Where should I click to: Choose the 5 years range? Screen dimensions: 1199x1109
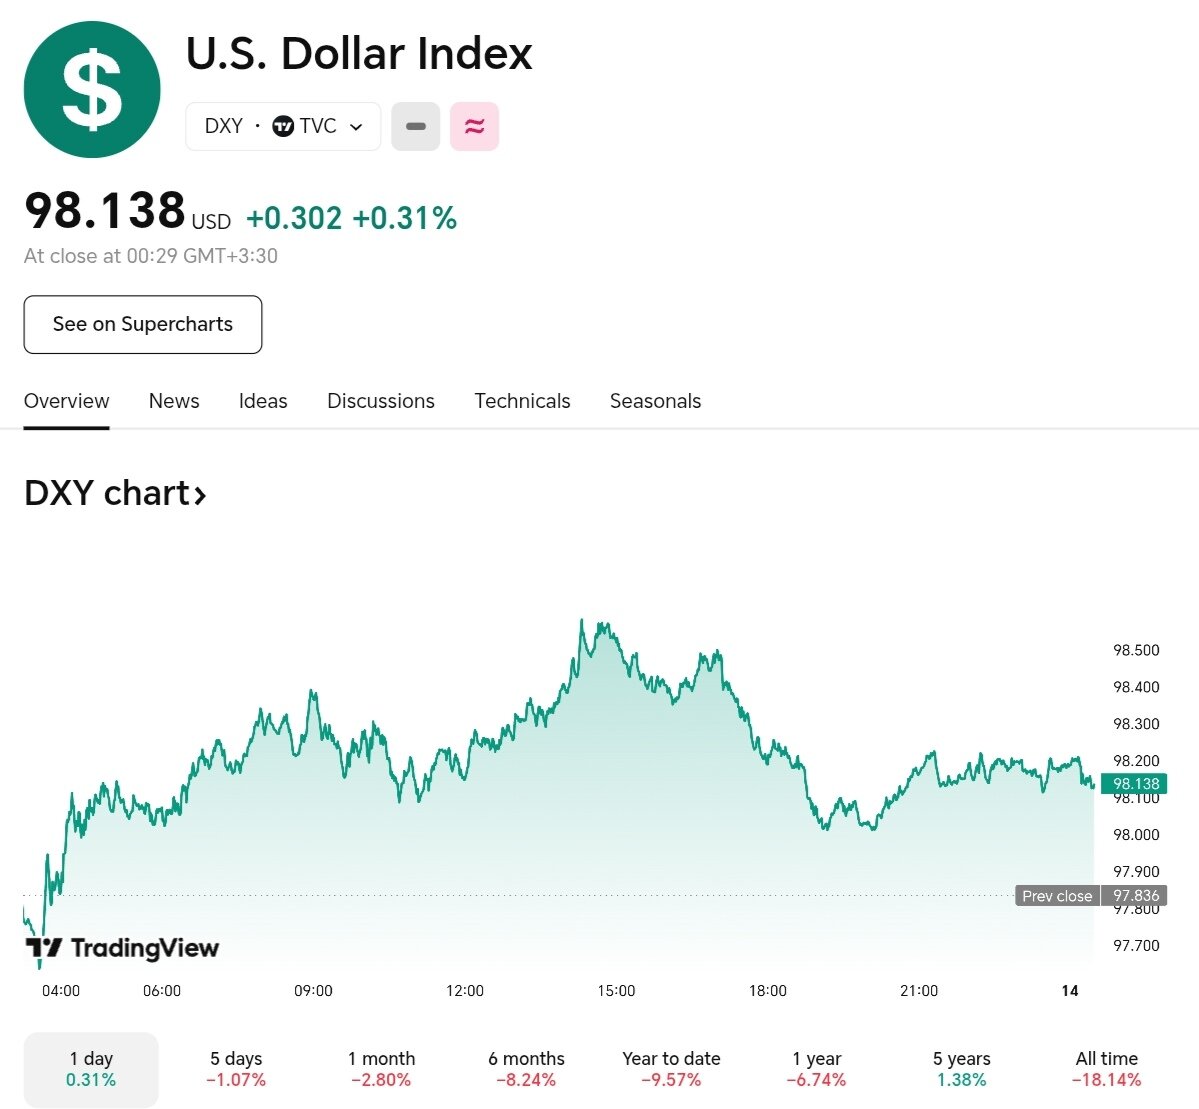961,1069
